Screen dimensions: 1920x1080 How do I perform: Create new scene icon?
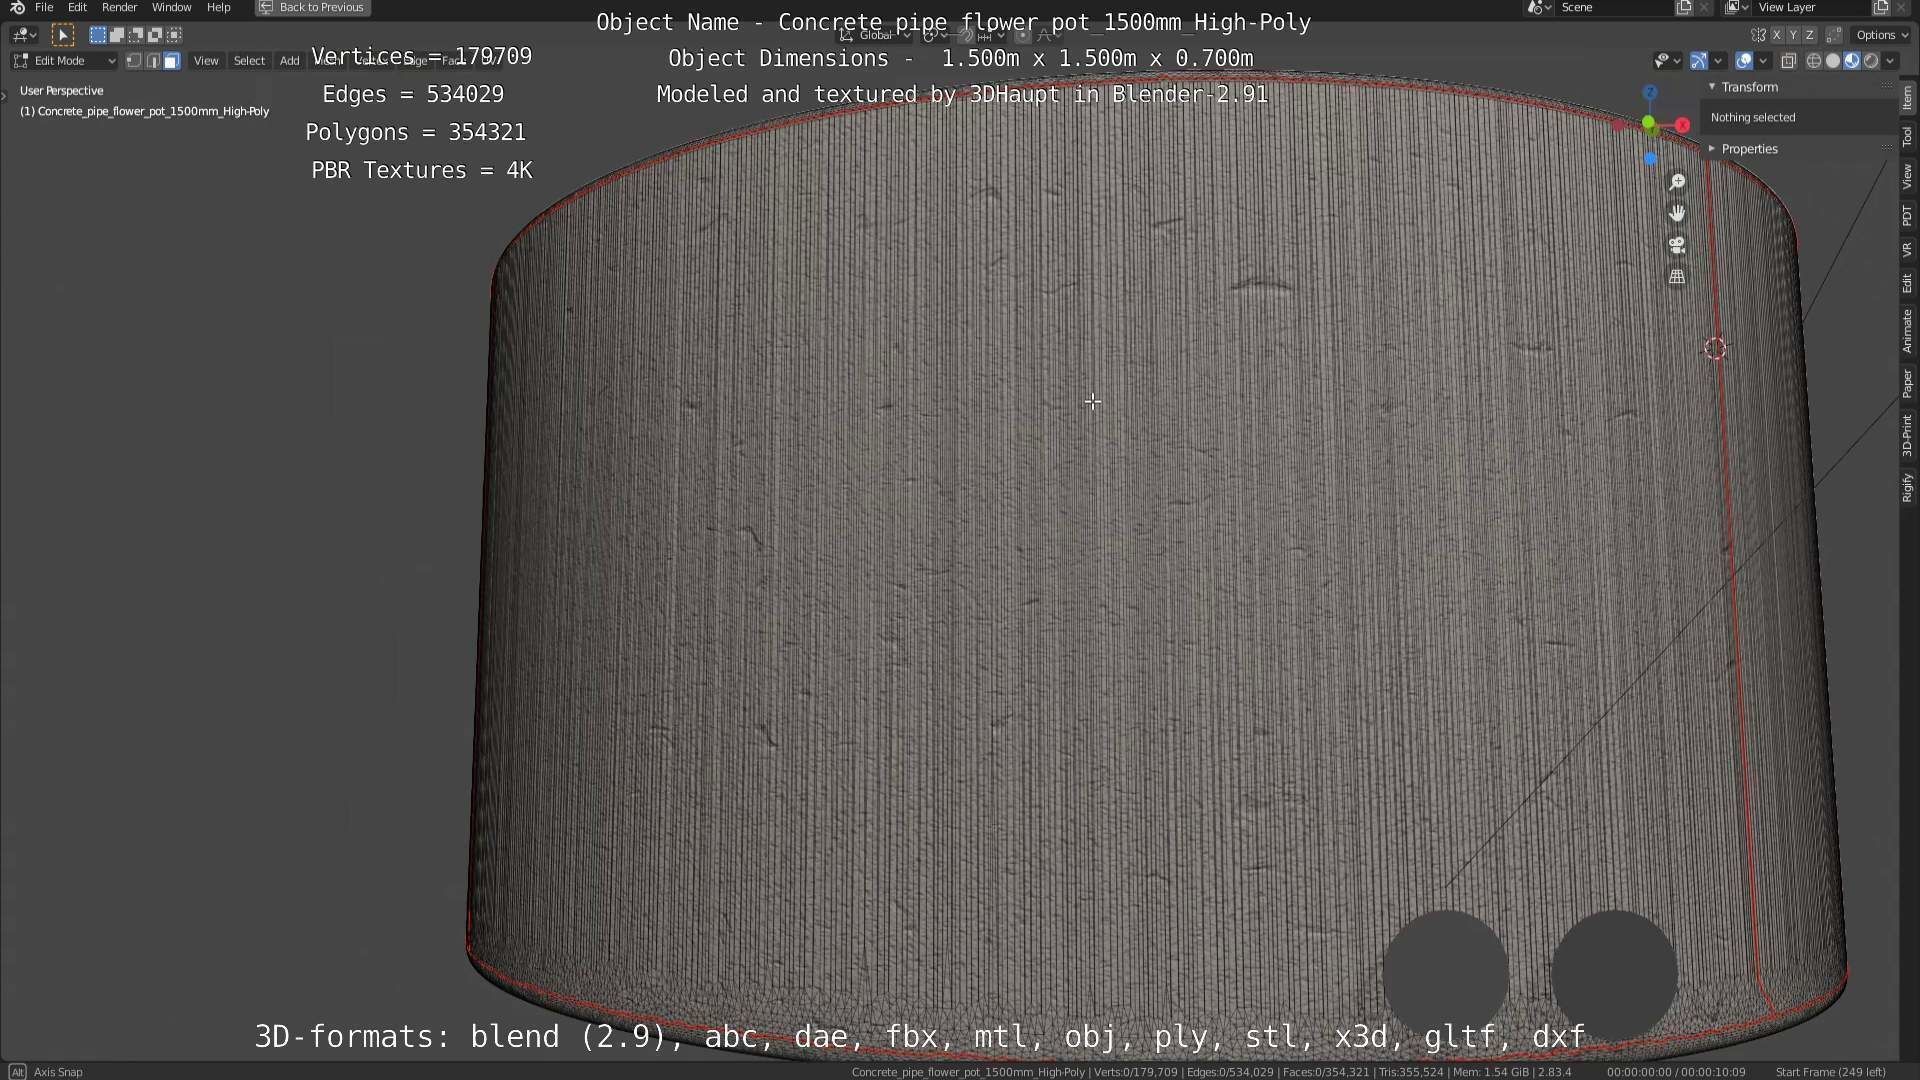pos(1684,7)
